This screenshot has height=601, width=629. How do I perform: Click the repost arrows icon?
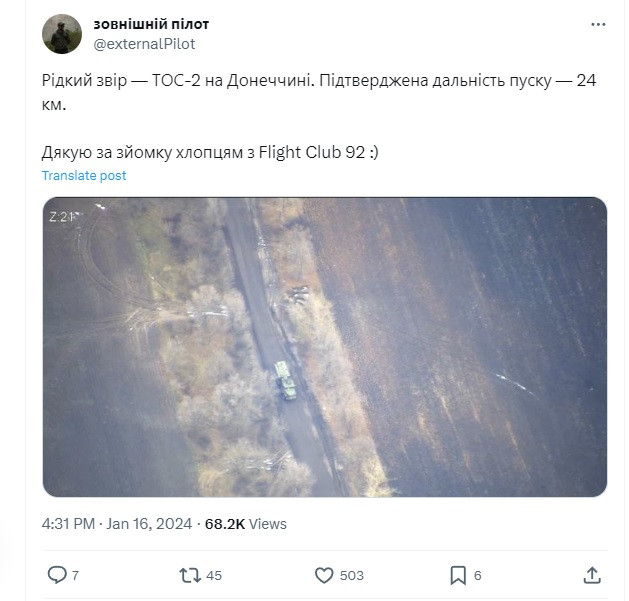pyautogui.click(x=190, y=575)
